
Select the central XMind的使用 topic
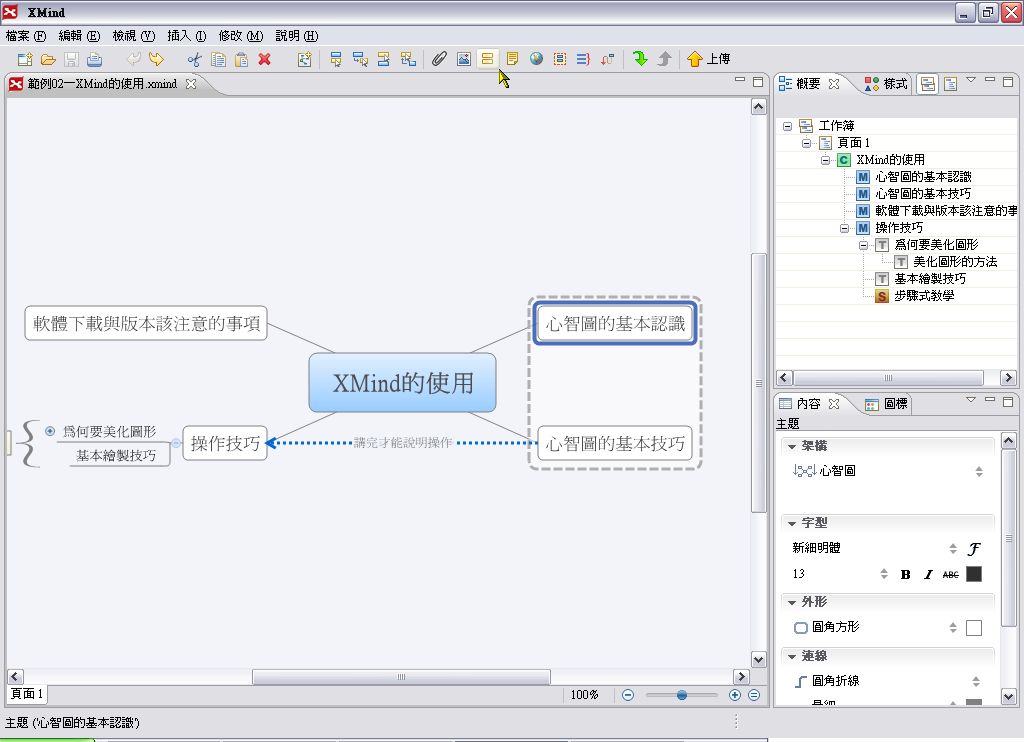click(402, 383)
